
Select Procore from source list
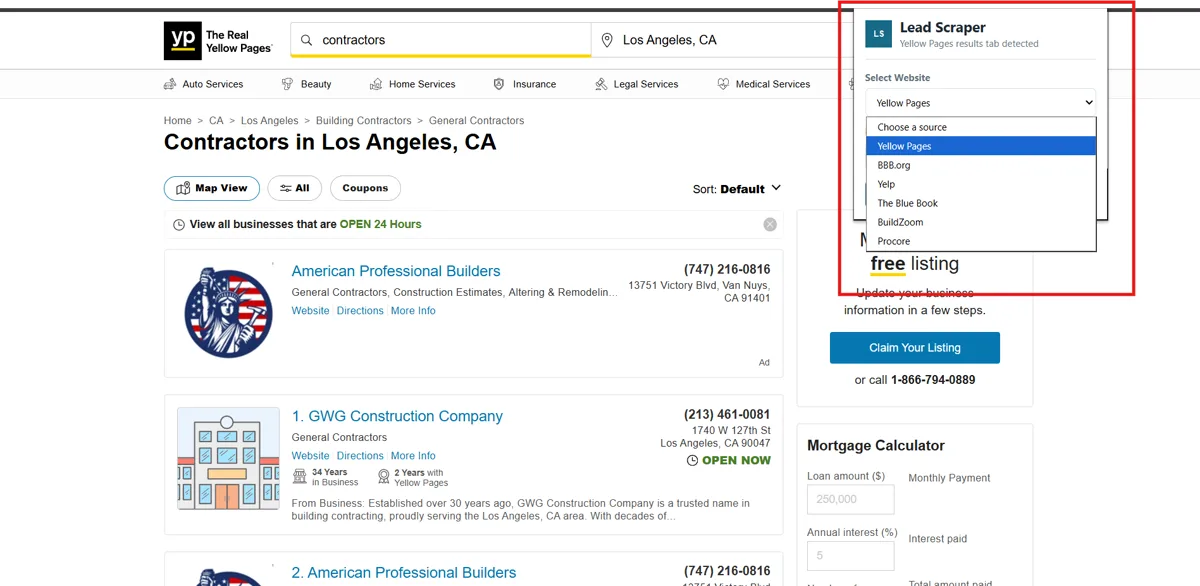981,241
